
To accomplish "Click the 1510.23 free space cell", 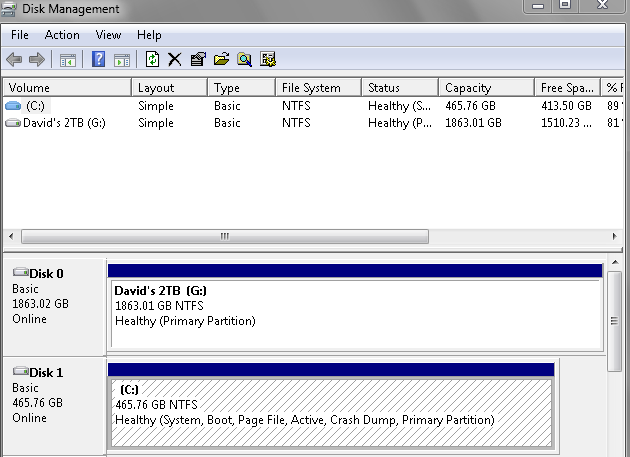I will coord(566,123).
